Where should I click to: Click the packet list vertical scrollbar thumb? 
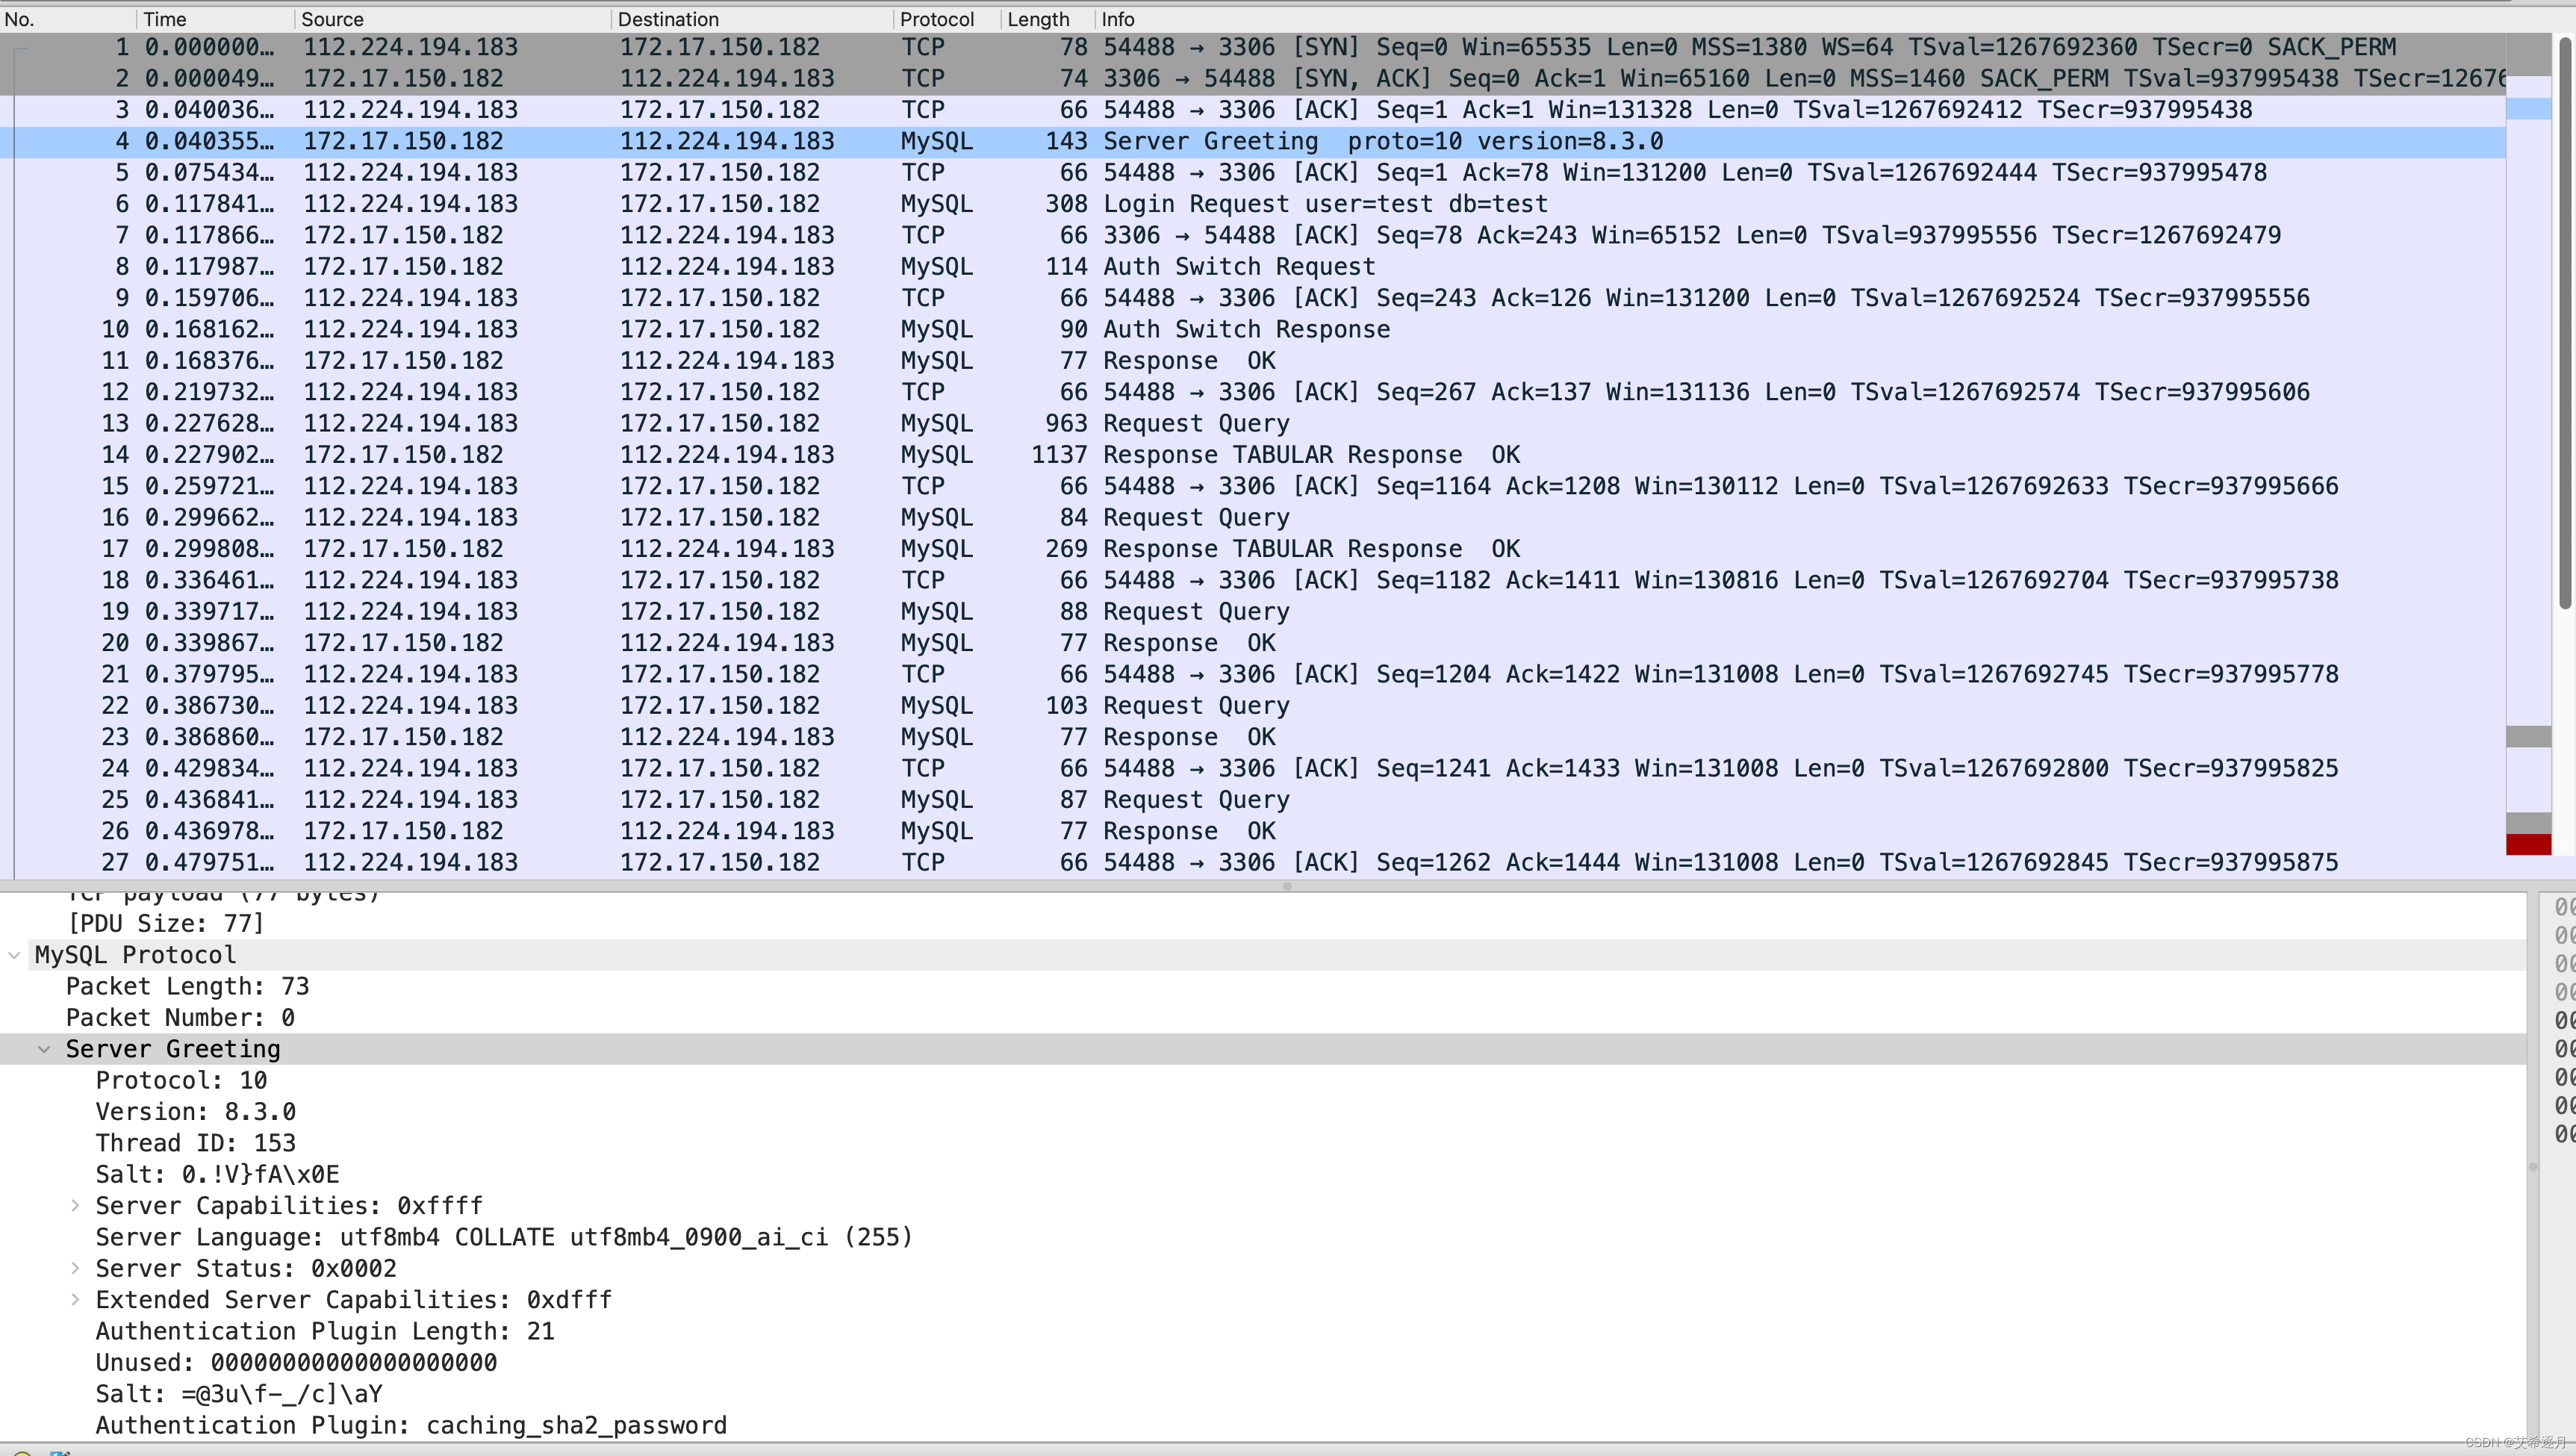2564,323
